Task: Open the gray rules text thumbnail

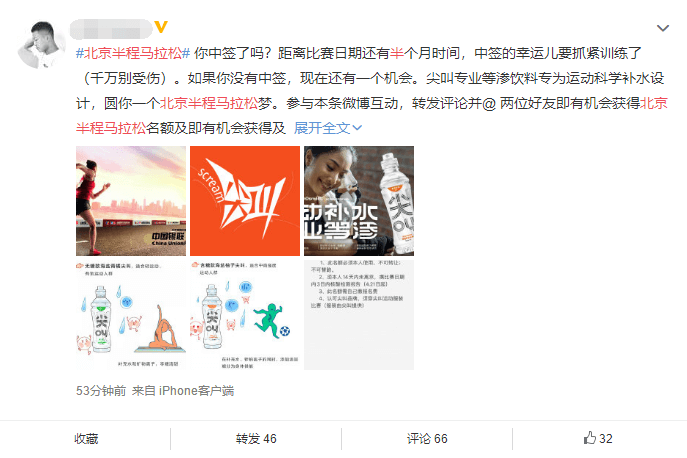Action: pos(359,315)
